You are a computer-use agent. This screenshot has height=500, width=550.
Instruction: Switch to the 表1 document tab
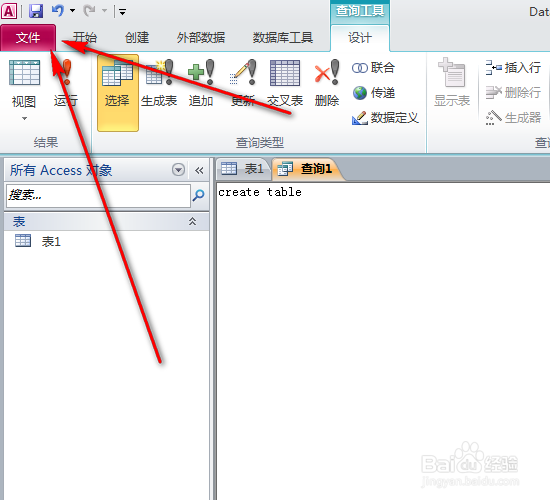point(243,169)
